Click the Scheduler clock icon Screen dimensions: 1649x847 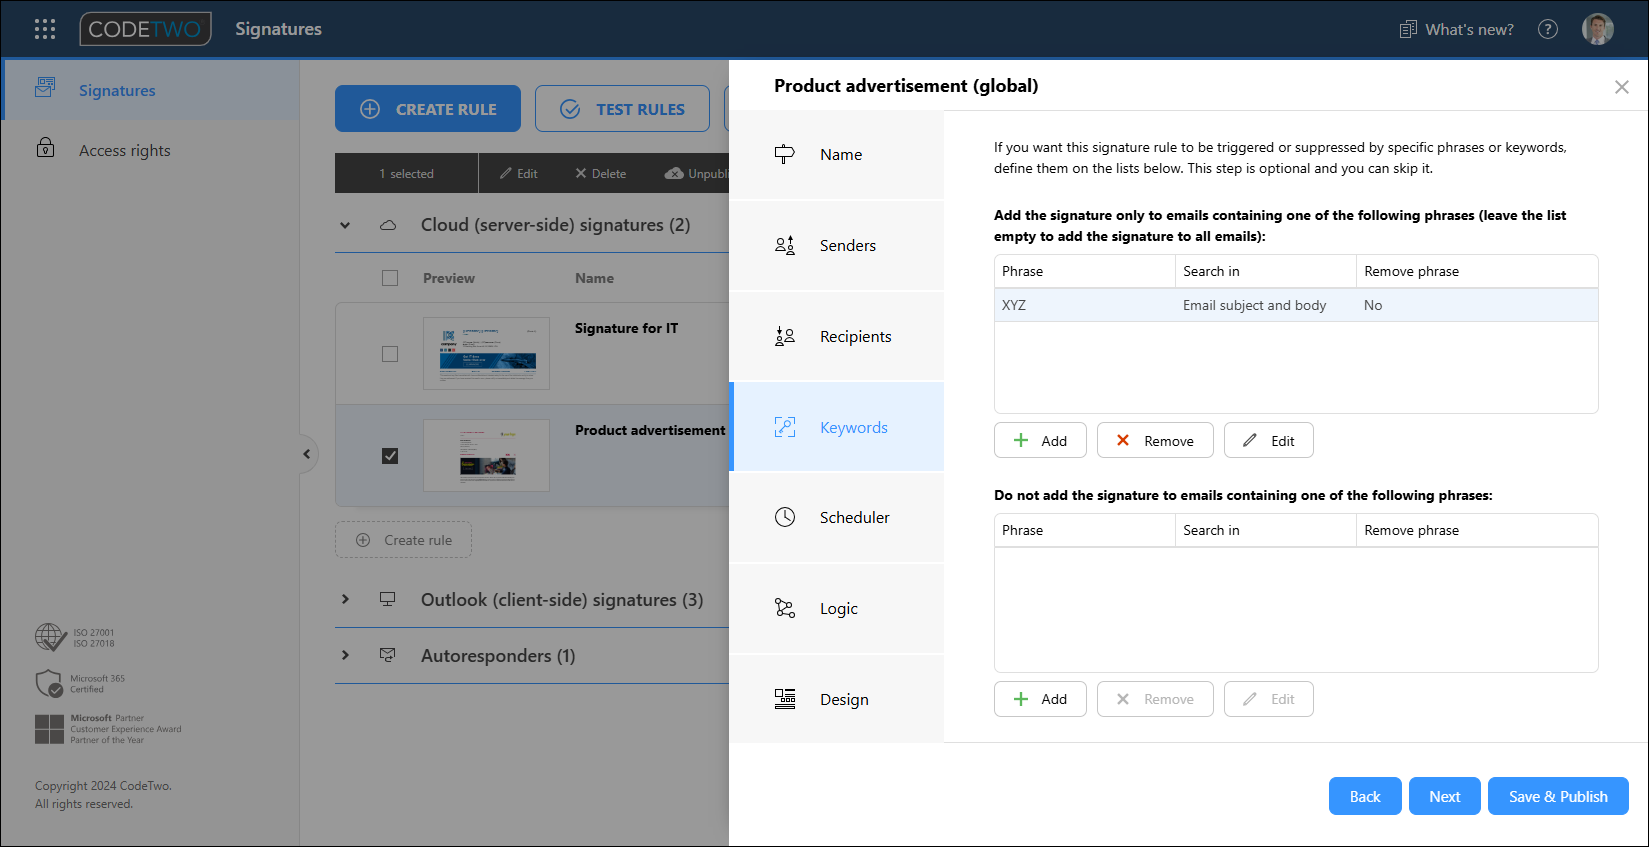tap(785, 517)
